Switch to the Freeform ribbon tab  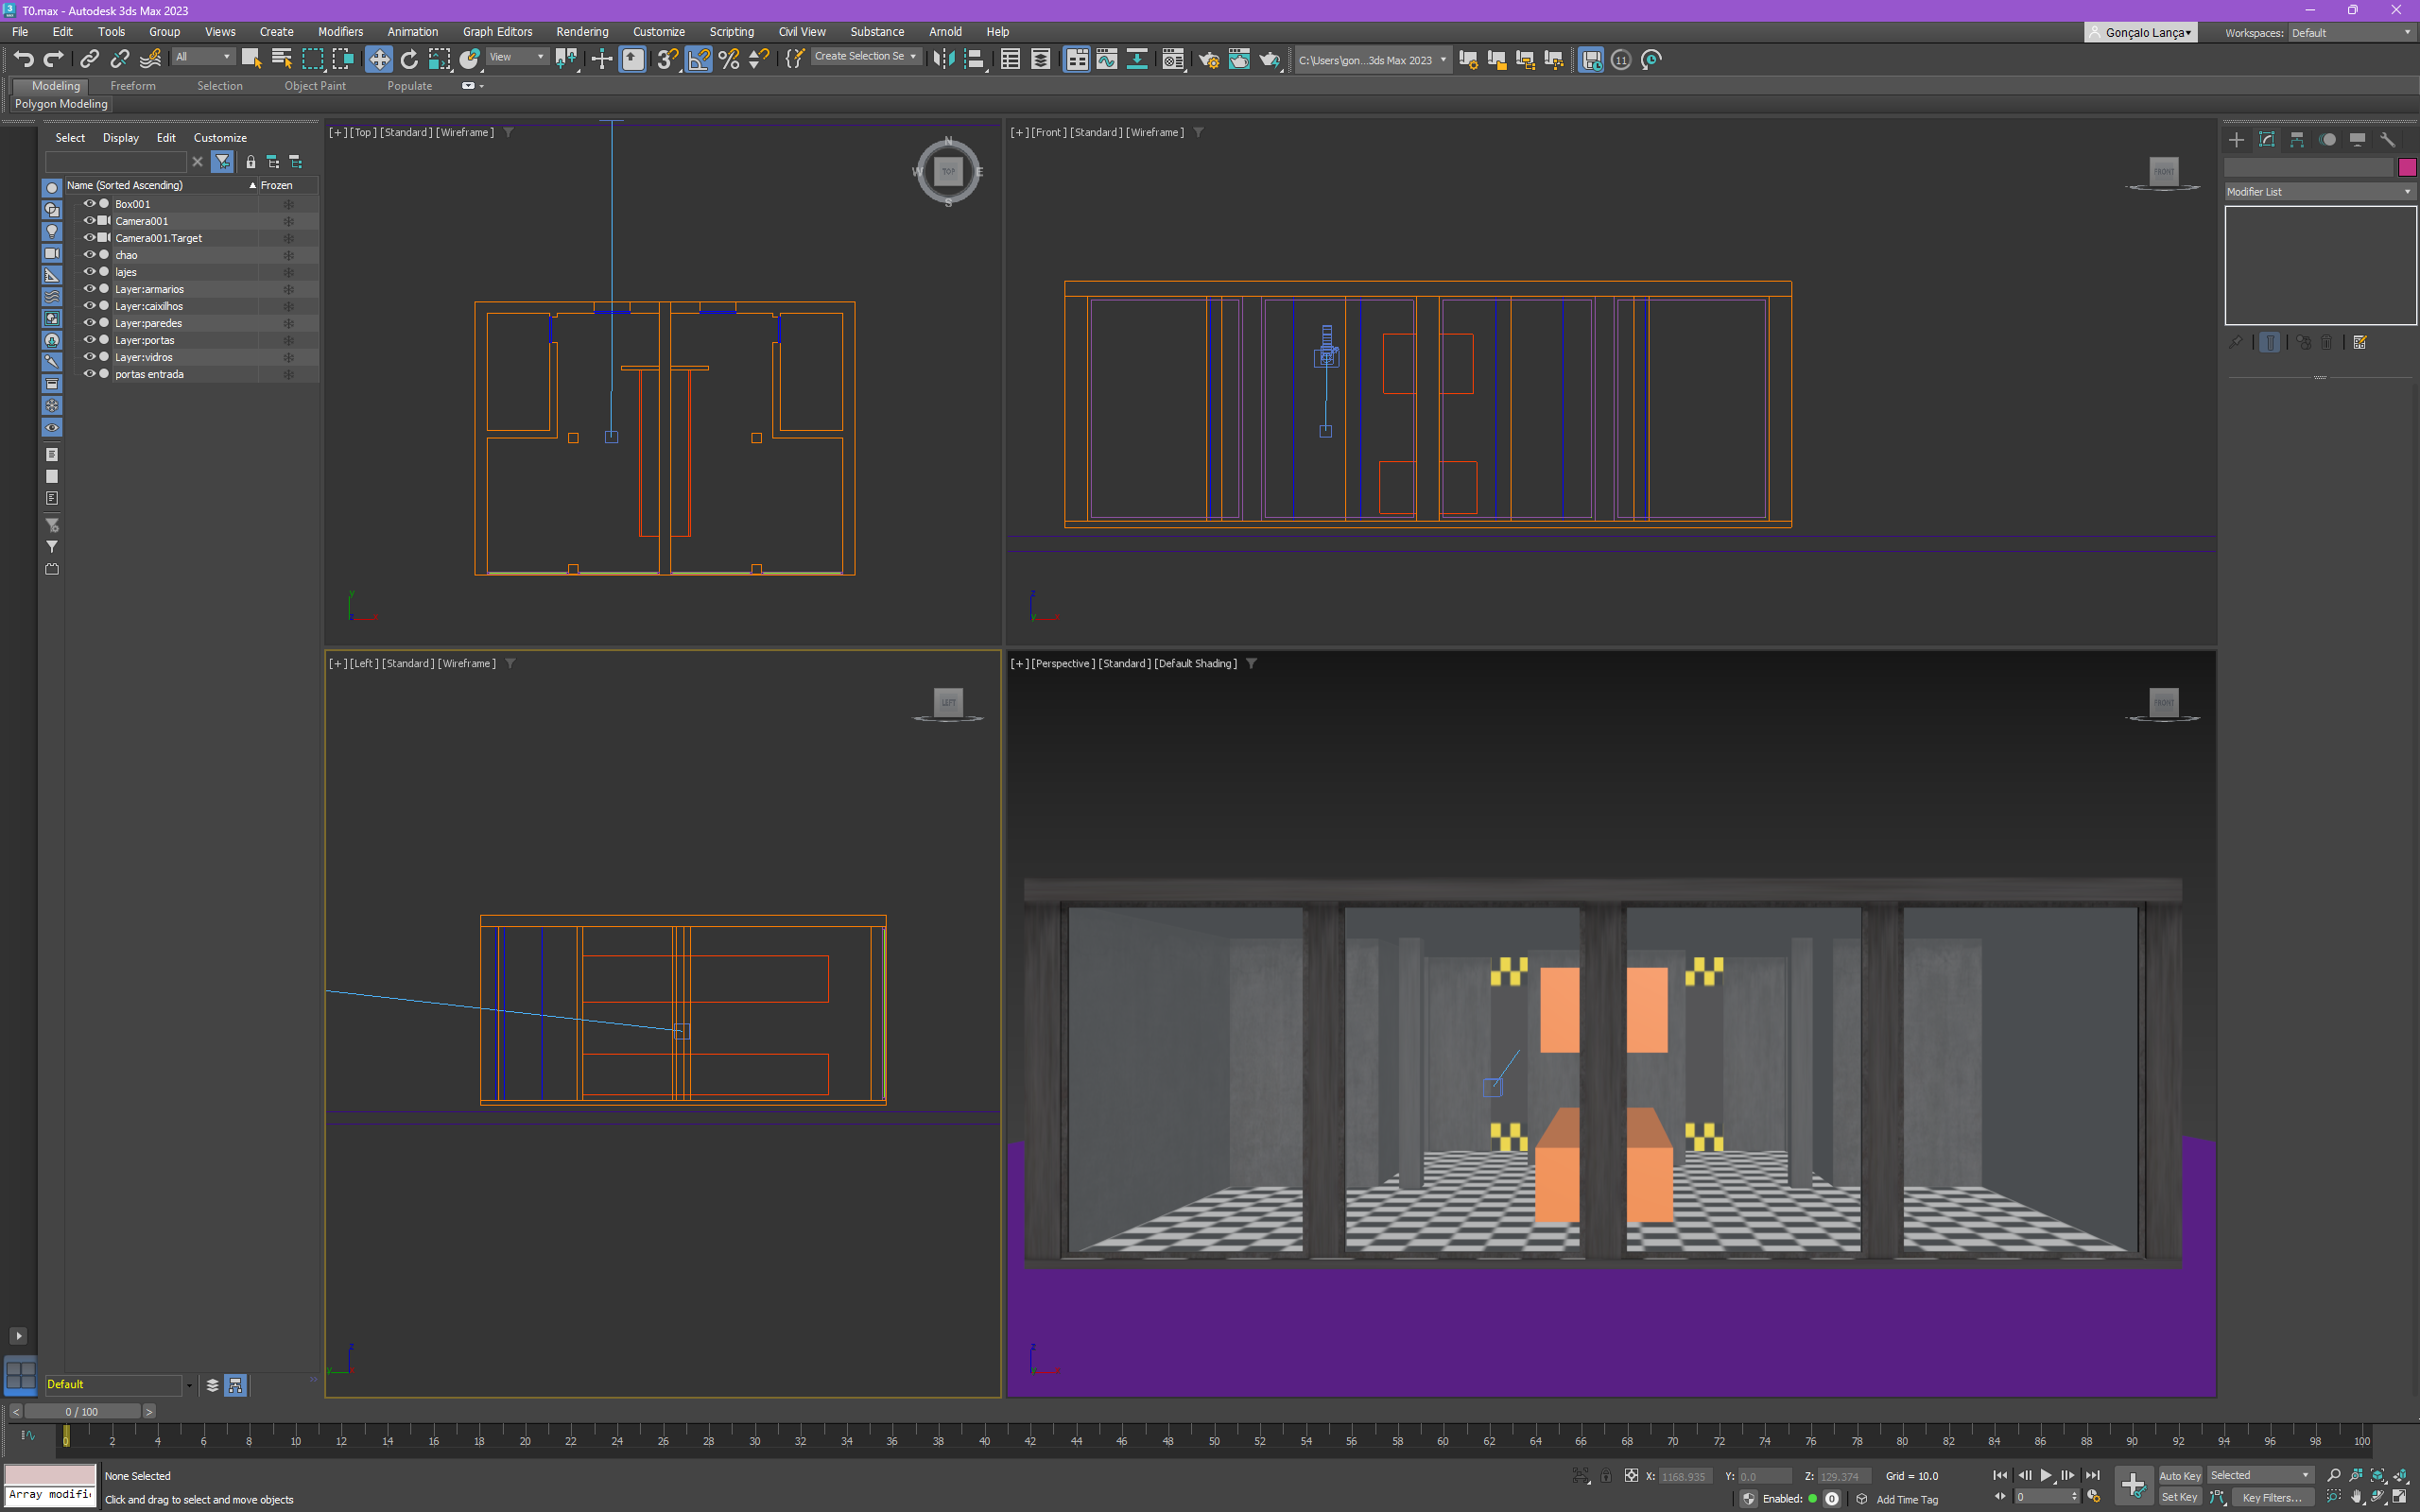pos(133,86)
